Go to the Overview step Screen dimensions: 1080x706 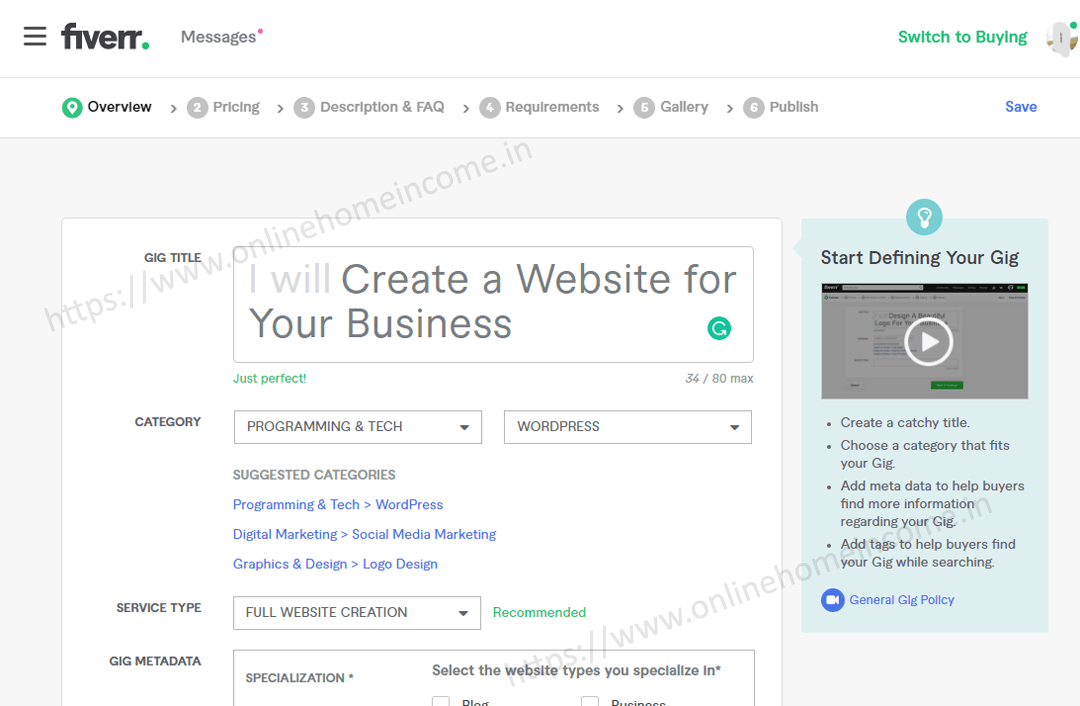click(x=119, y=107)
